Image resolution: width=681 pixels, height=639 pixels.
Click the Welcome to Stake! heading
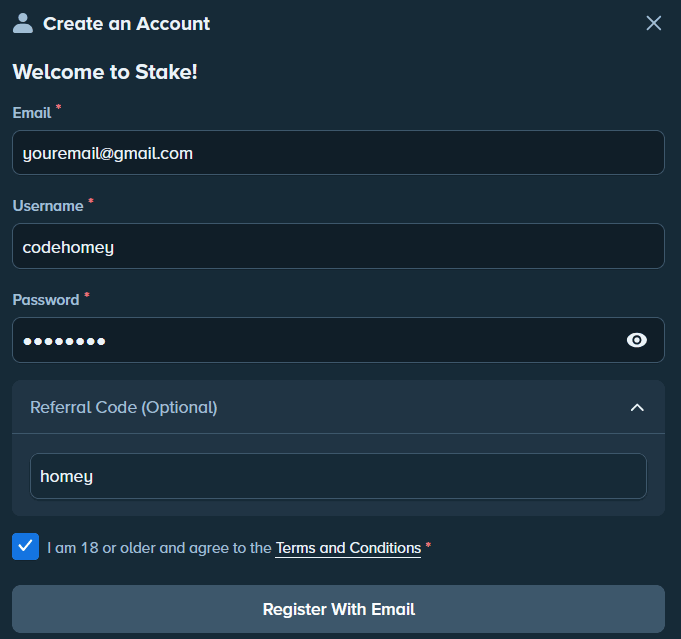click(105, 72)
